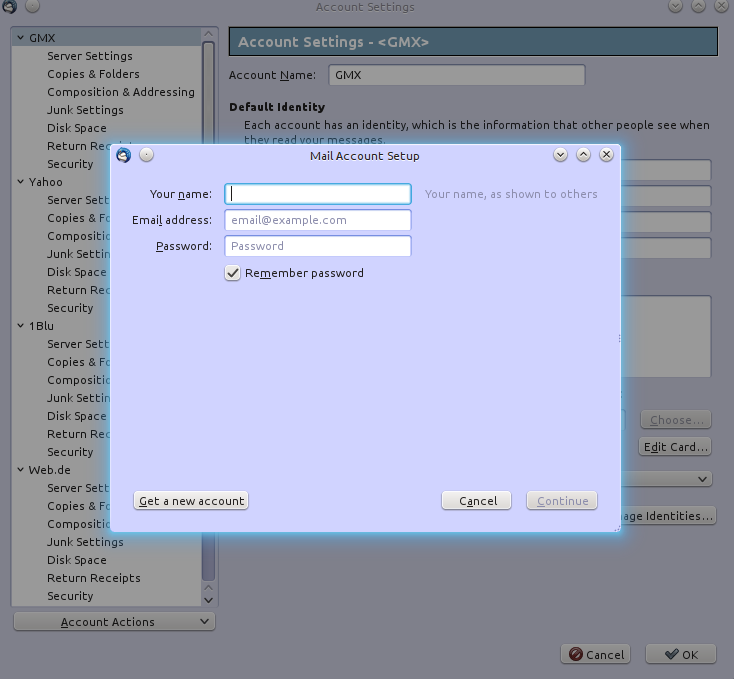This screenshot has width=734, height=679.
Task: Collapse the Yahoo account tree
Action: click(21, 182)
